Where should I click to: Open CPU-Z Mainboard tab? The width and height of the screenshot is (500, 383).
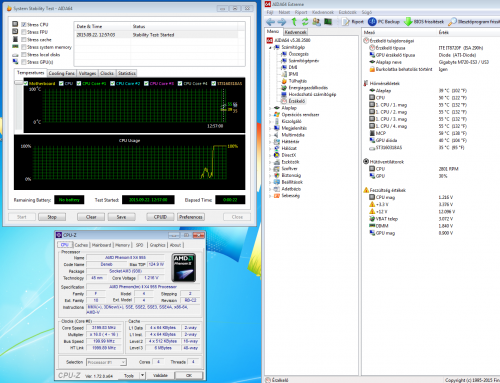point(101,245)
